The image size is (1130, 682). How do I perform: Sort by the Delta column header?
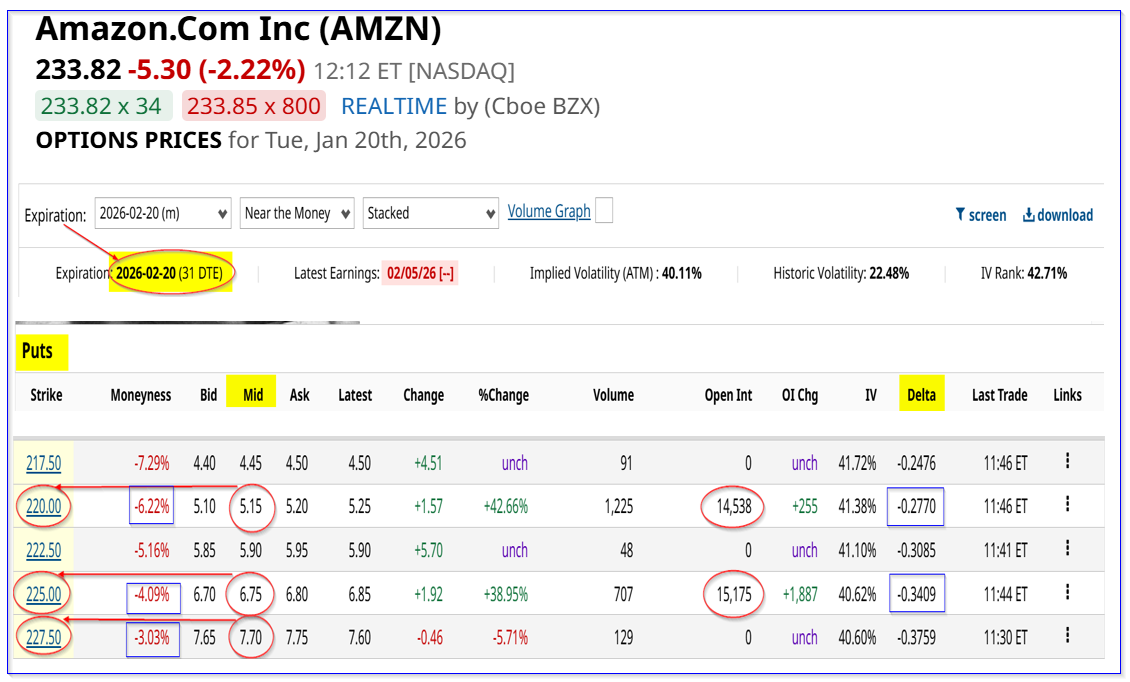921,395
